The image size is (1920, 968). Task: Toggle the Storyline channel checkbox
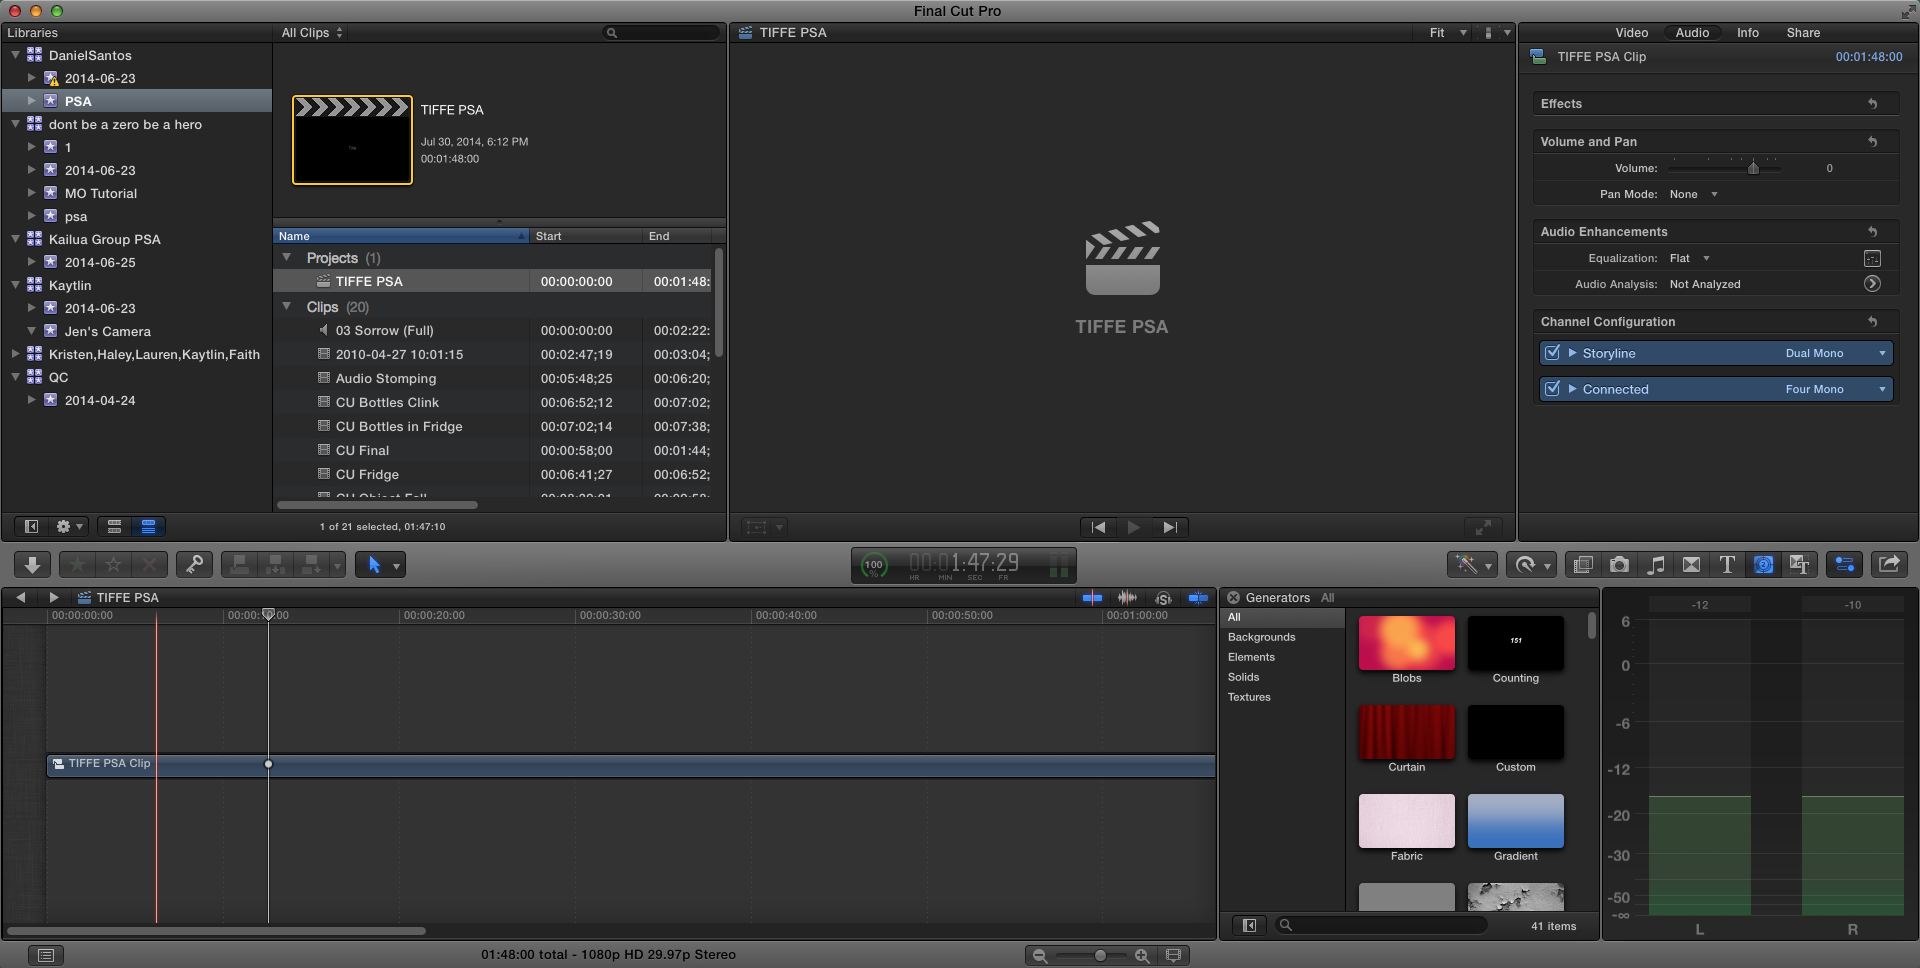[1552, 352]
